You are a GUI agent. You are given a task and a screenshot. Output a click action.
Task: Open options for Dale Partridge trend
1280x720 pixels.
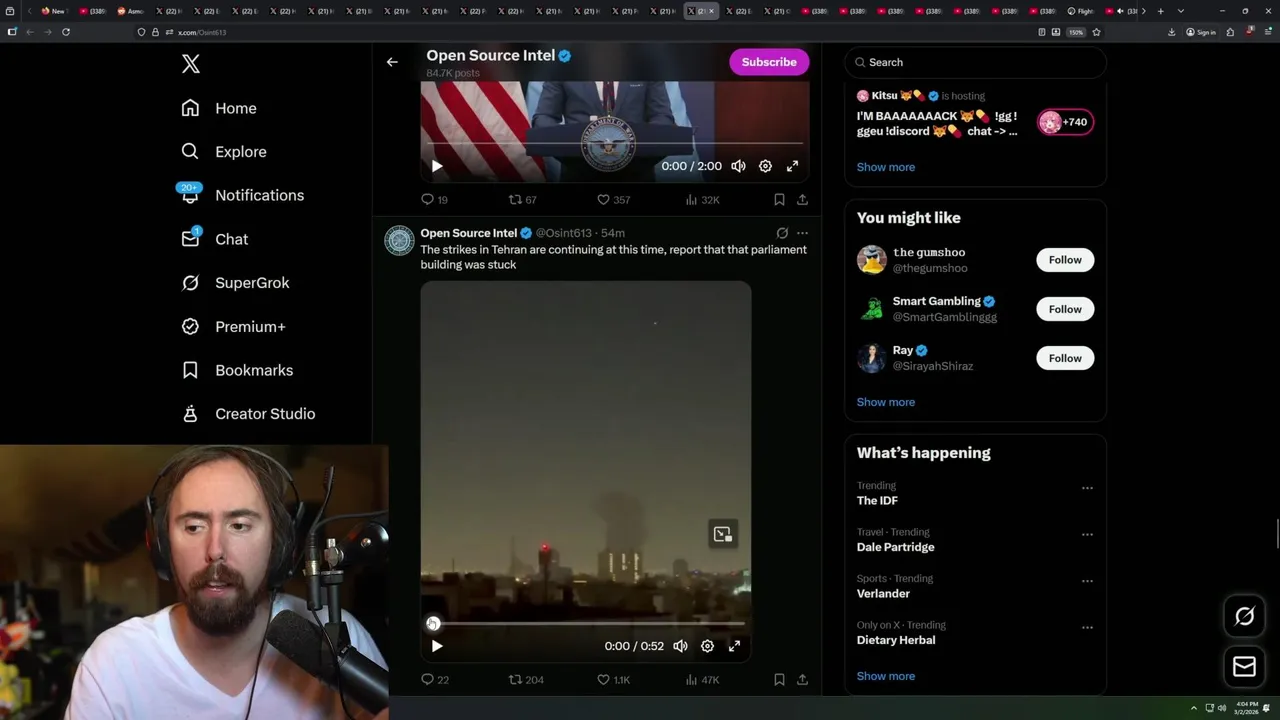tap(1087, 534)
